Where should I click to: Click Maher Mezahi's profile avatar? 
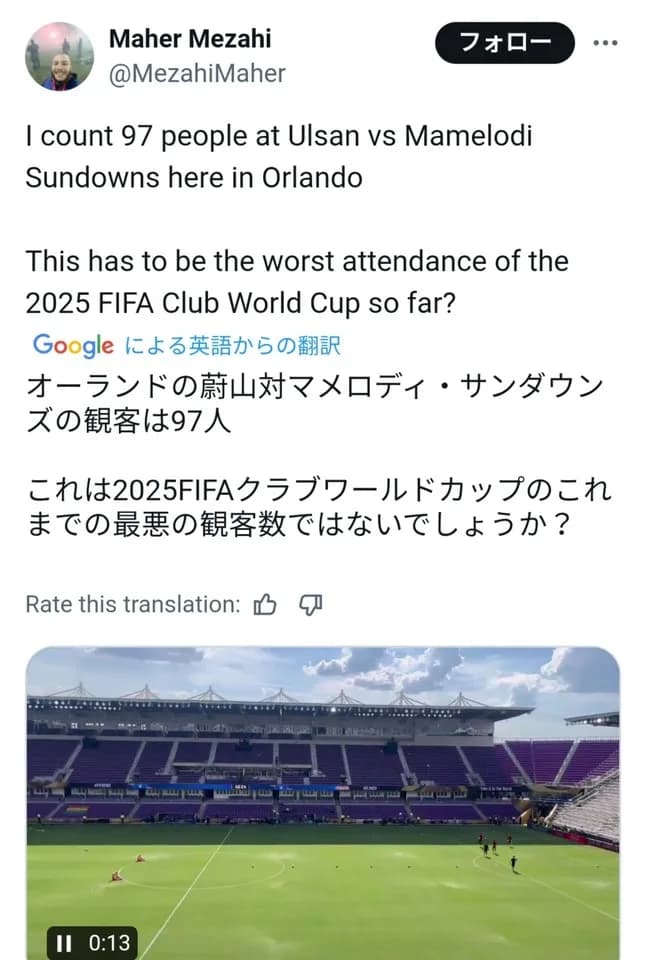57,57
